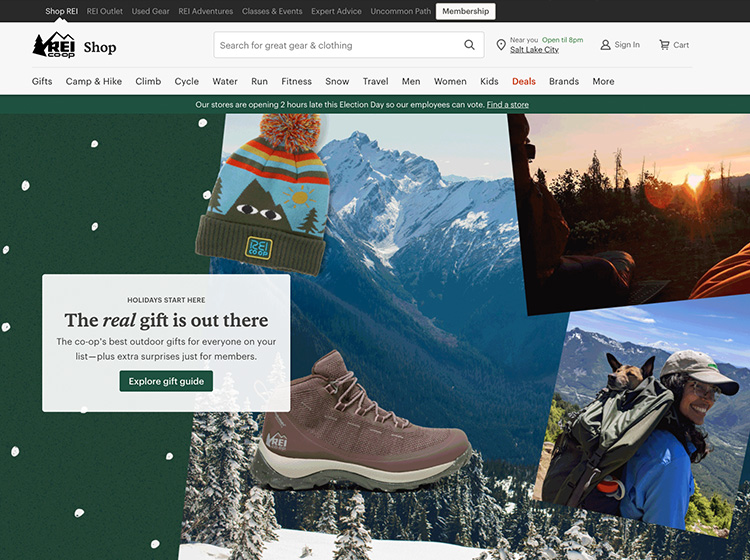
Task: Open the Run menu
Action: pos(259,81)
